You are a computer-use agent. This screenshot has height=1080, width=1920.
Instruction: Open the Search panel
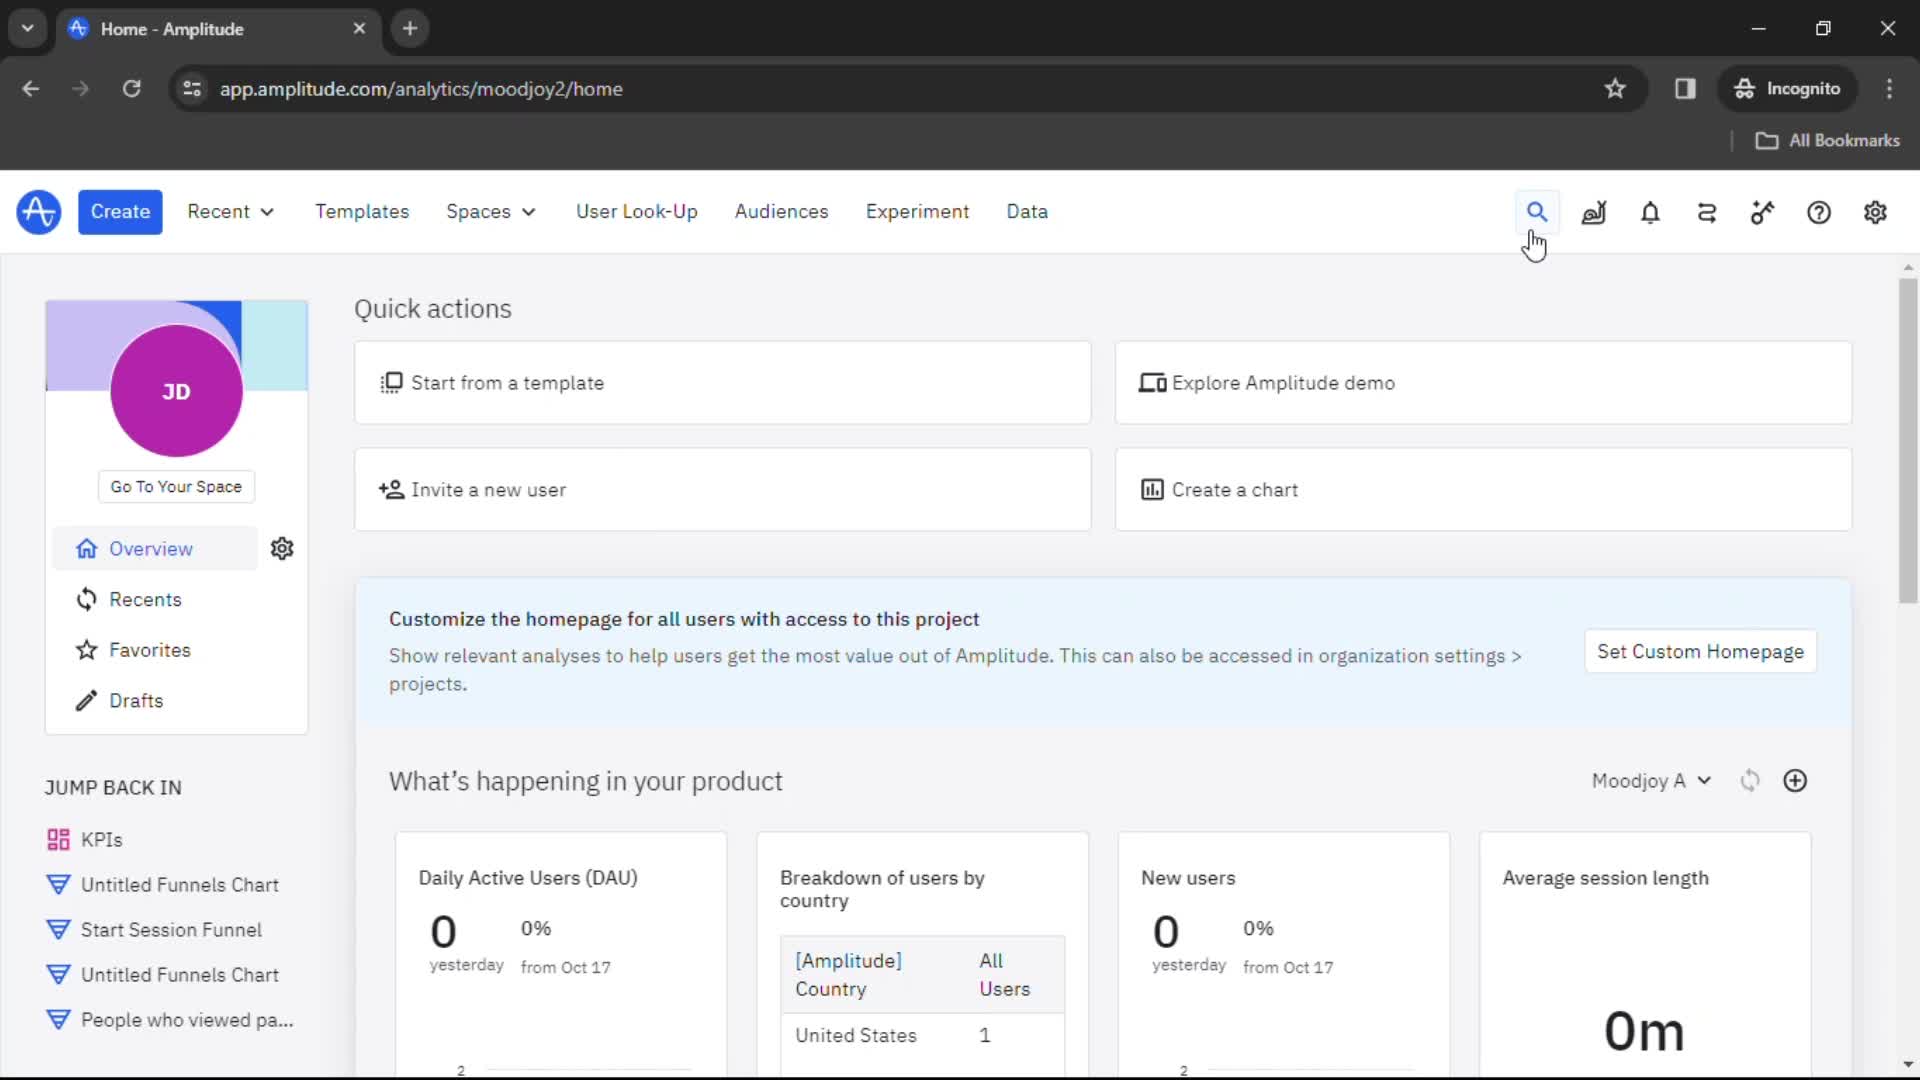(1536, 211)
